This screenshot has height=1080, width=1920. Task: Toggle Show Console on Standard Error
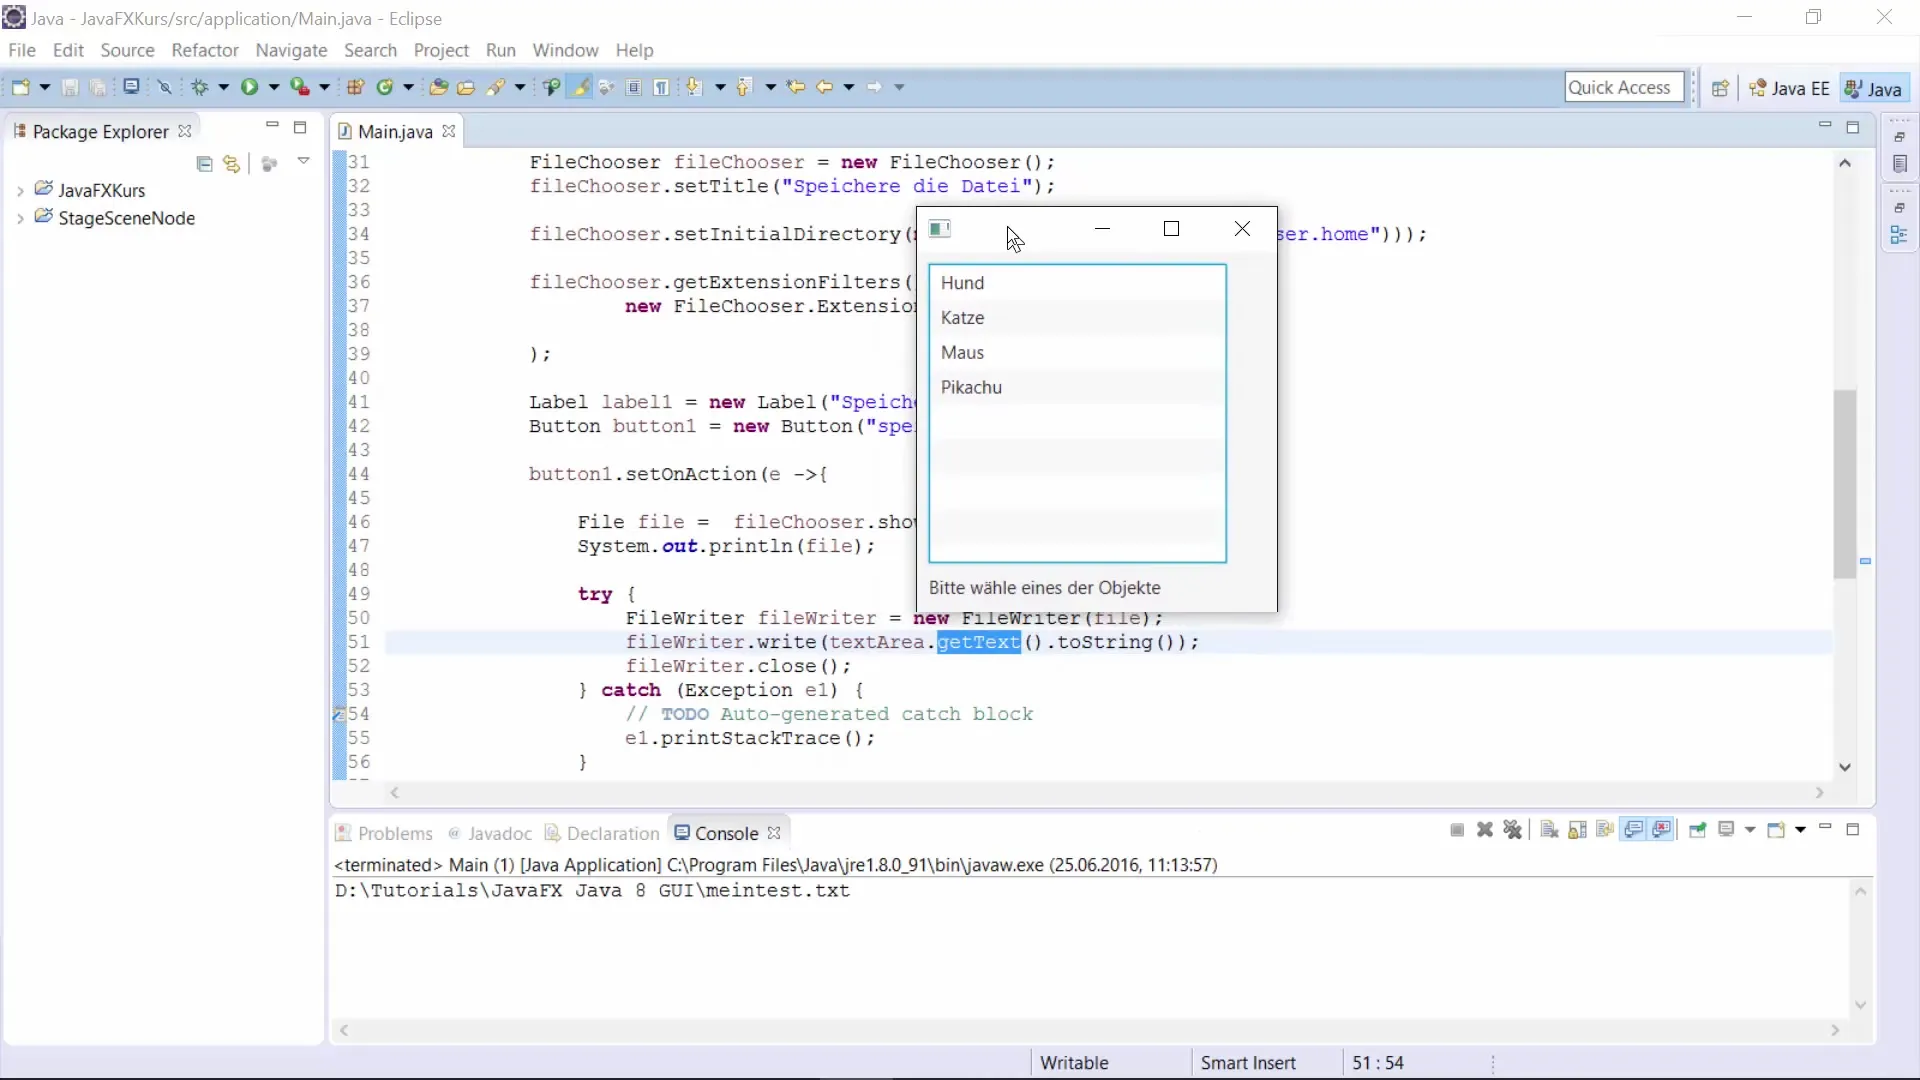coord(1662,830)
